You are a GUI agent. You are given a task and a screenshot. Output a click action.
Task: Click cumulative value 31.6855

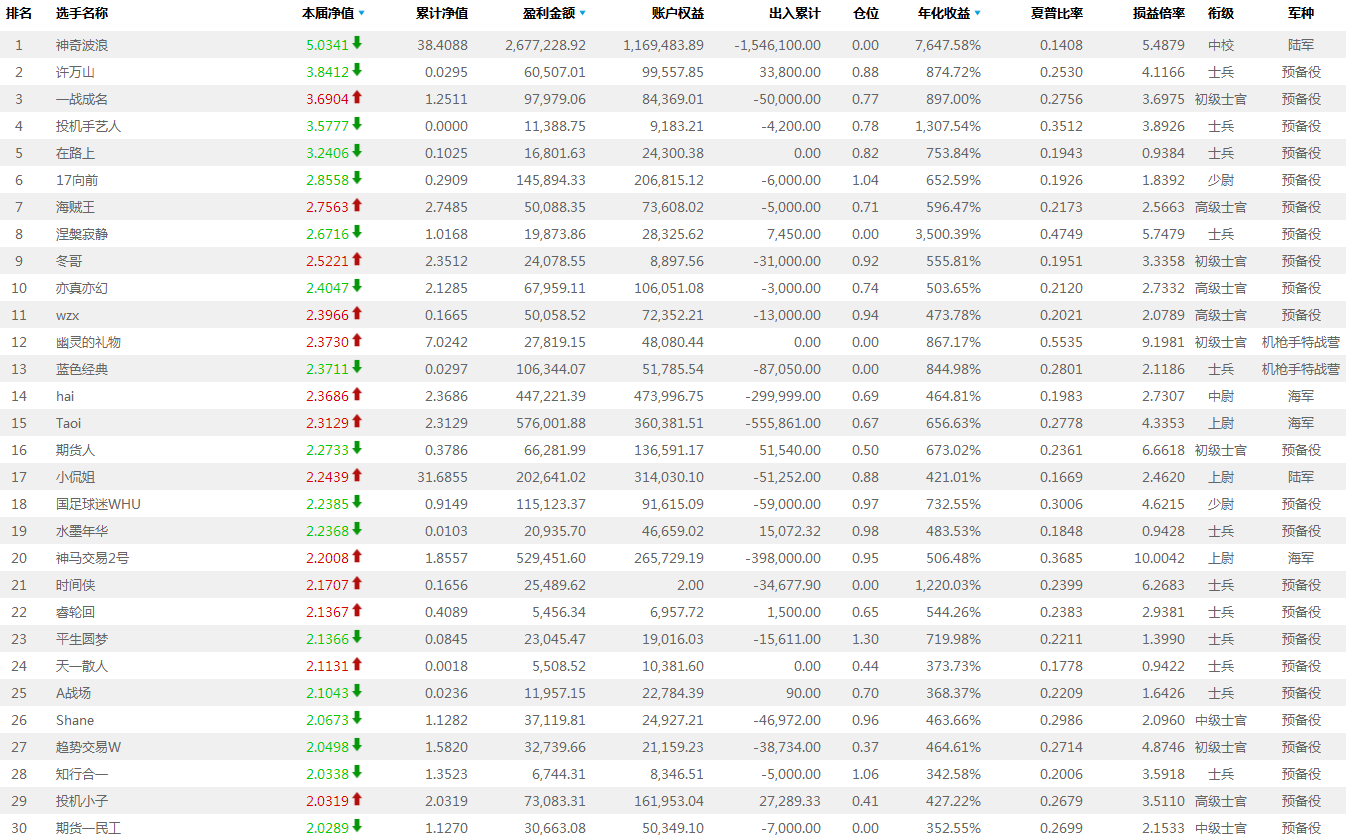[x=442, y=477]
